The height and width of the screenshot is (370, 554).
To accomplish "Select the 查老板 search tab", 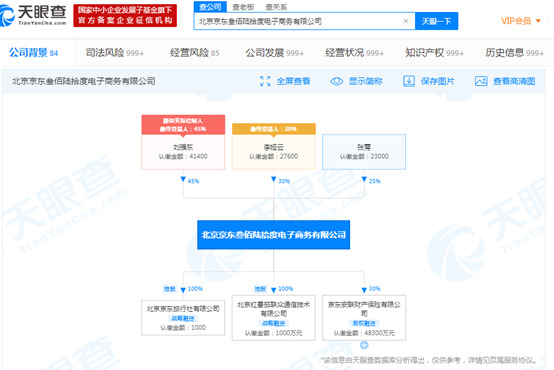I will [243, 7].
